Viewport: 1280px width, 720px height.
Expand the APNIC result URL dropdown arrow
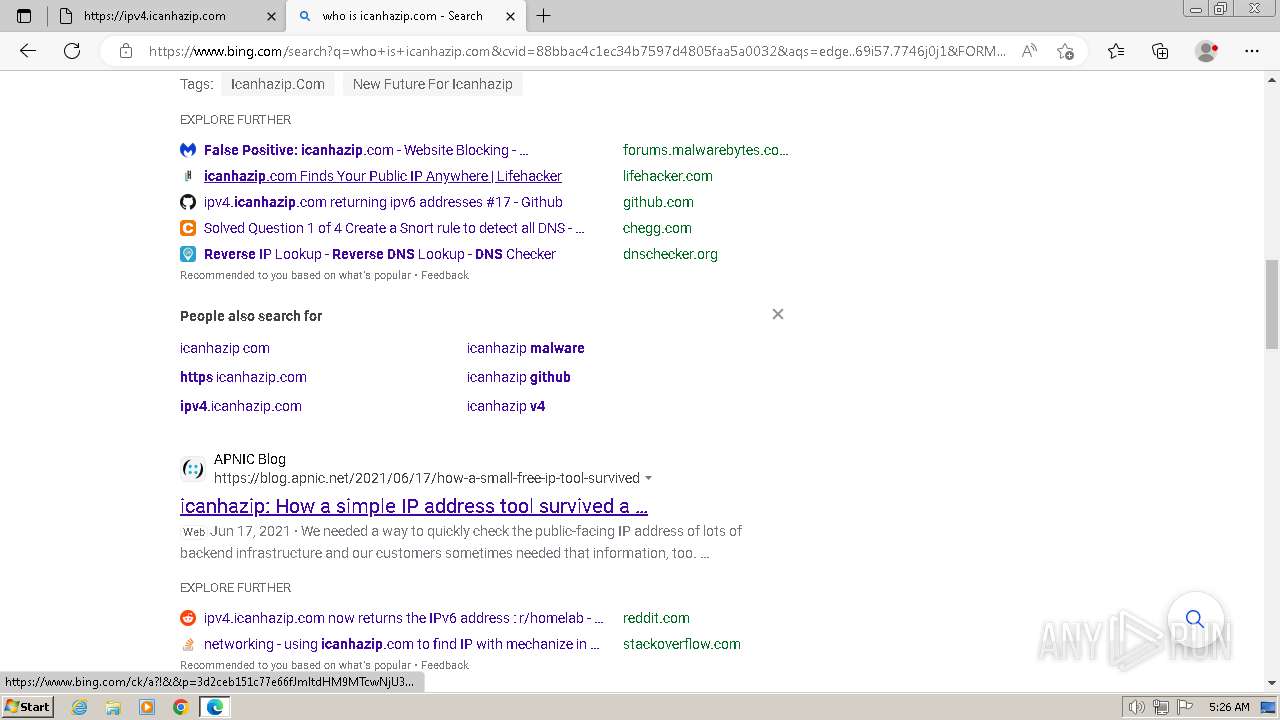click(648, 478)
